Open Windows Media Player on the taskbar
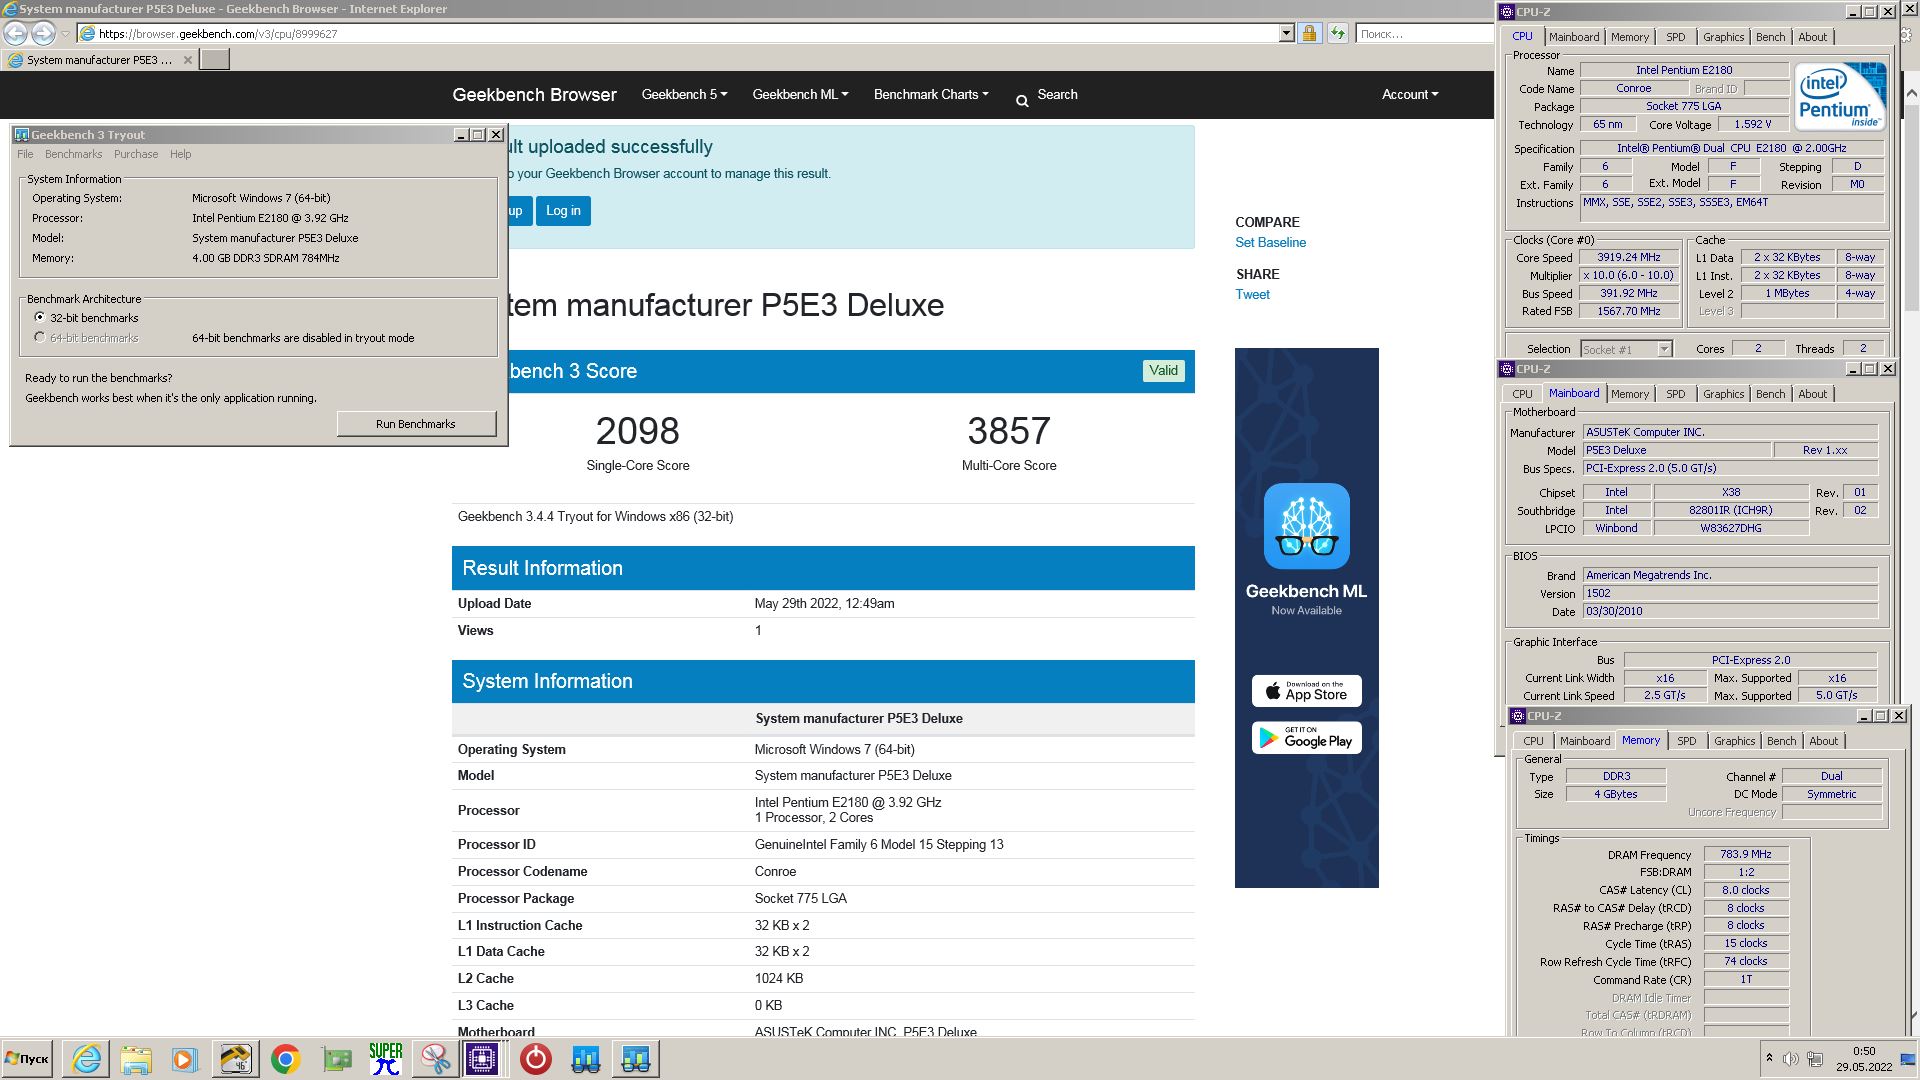The width and height of the screenshot is (1920, 1080). pyautogui.click(x=184, y=1059)
